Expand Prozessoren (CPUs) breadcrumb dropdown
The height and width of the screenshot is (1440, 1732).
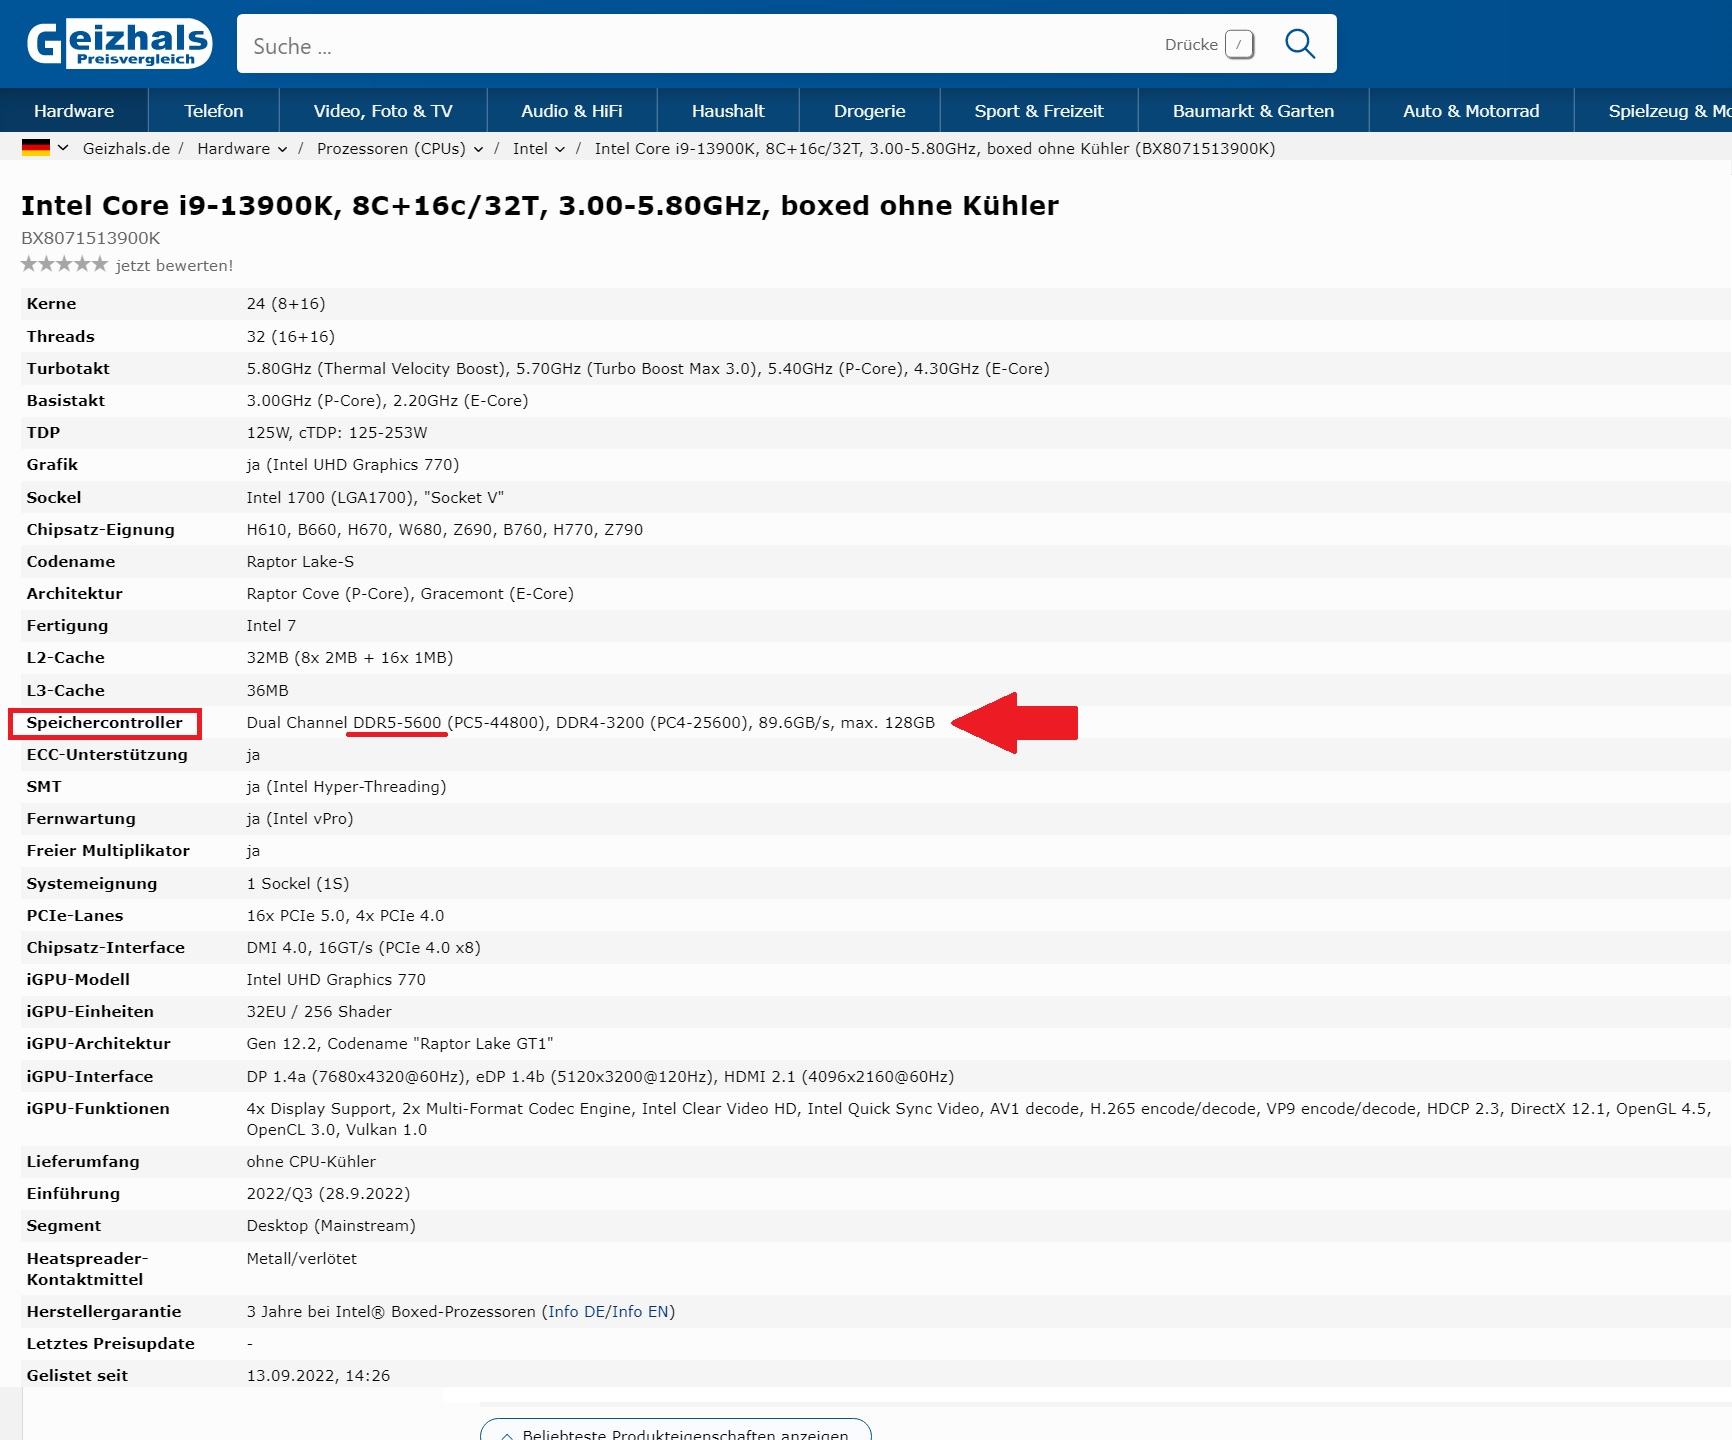click(x=478, y=149)
